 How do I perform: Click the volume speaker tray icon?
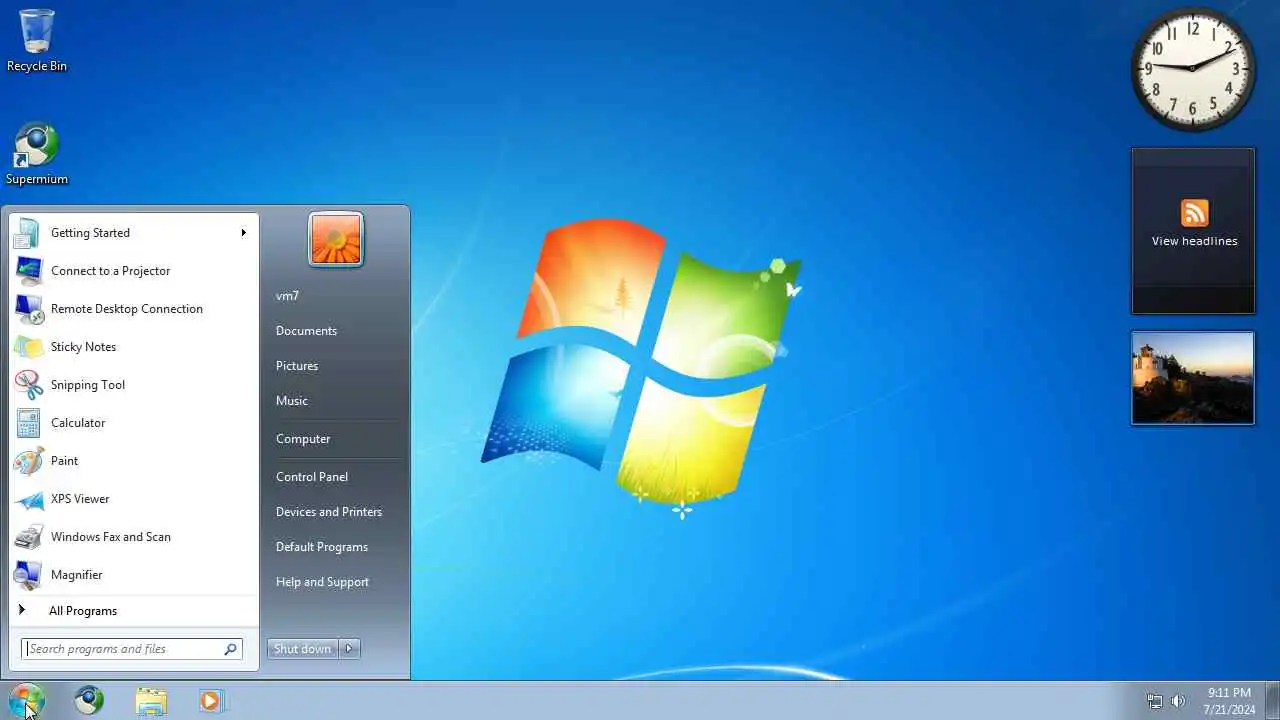tap(1178, 701)
